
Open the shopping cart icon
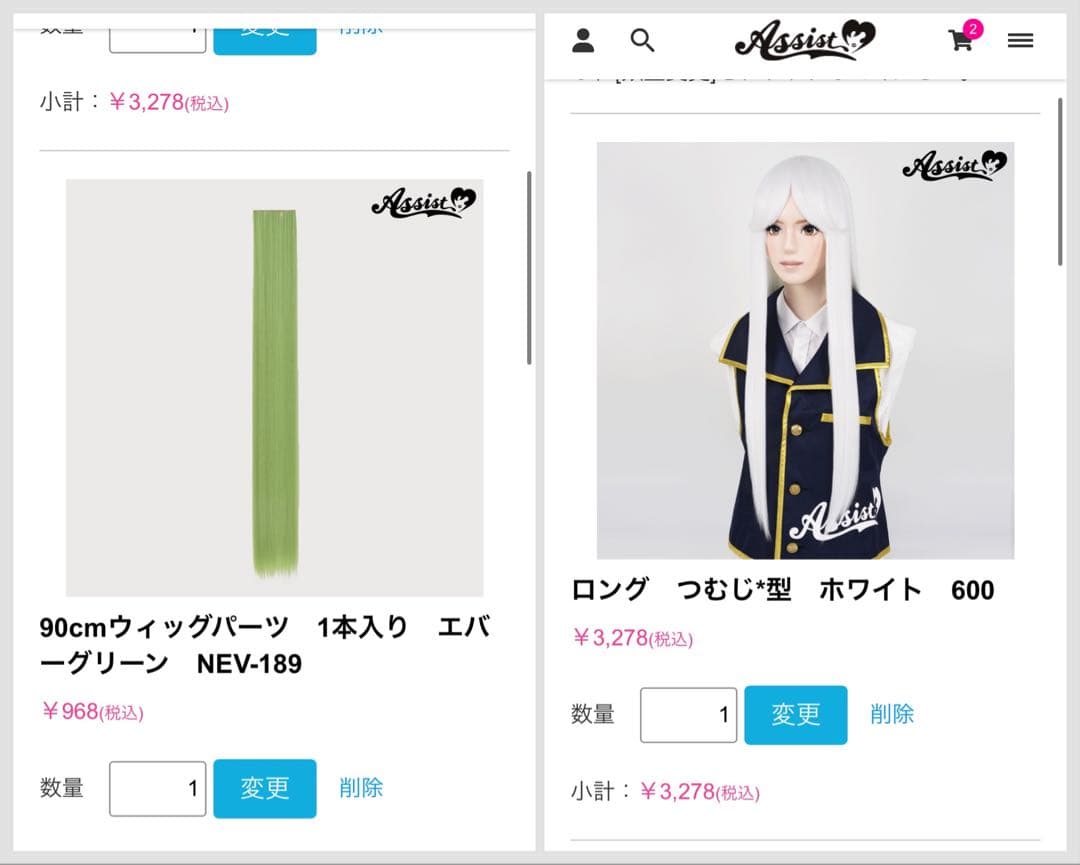click(x=960, y=41)
